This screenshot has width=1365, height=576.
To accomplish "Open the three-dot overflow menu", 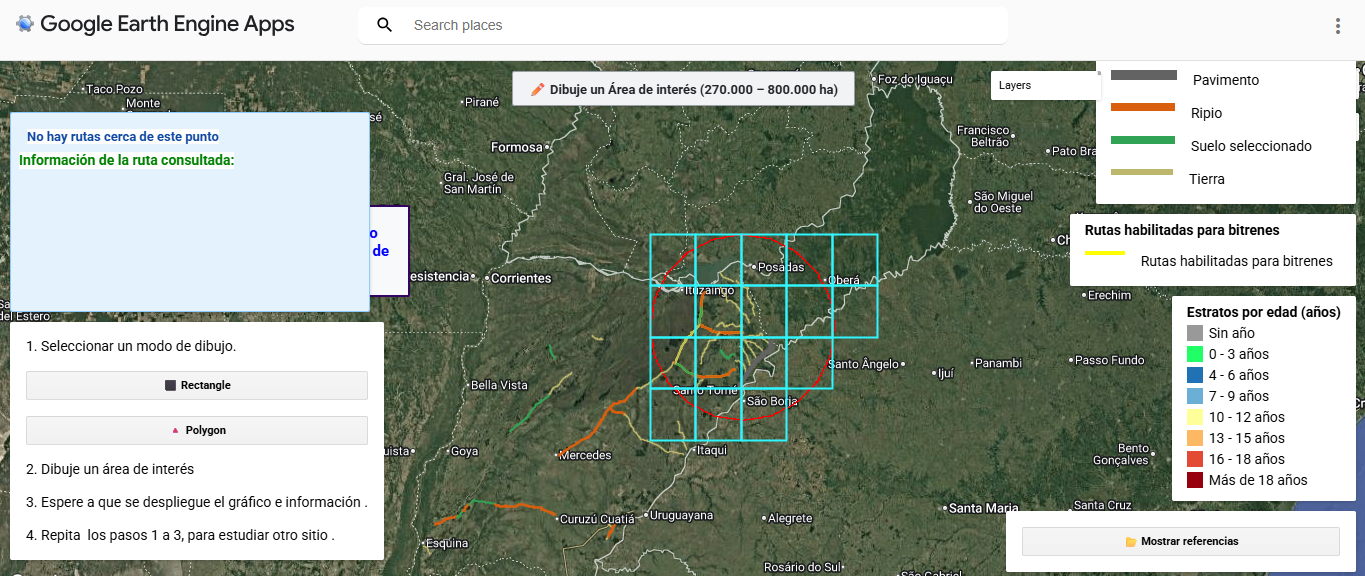I will tap(1338, 26).
